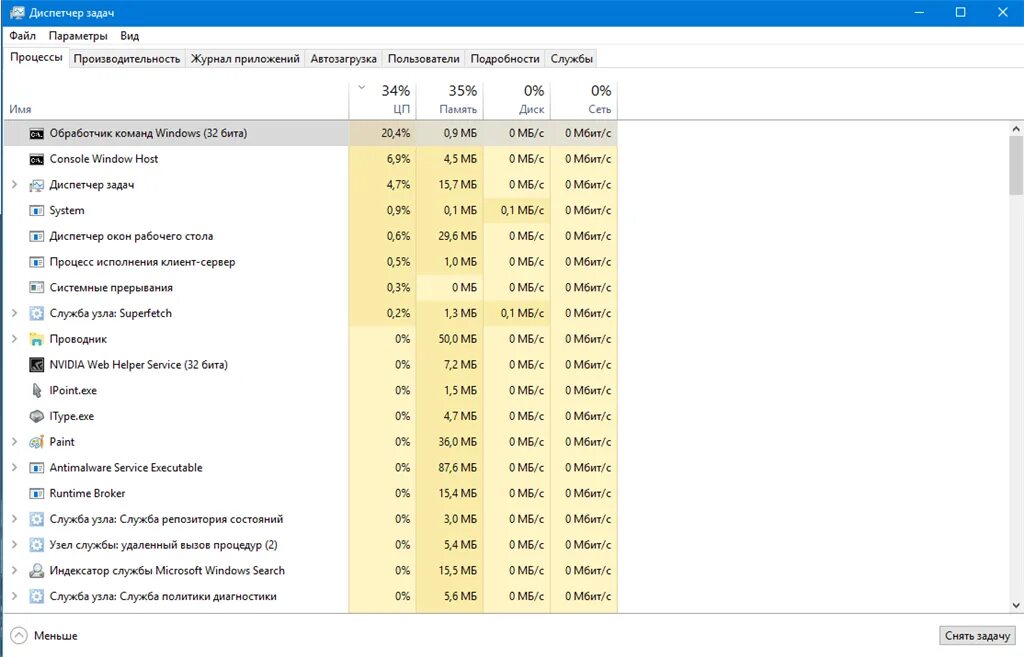1024x657 pixels.
Task: Expand Узел службы: удаленный вызов процедур
Action: tap(14, 545)
